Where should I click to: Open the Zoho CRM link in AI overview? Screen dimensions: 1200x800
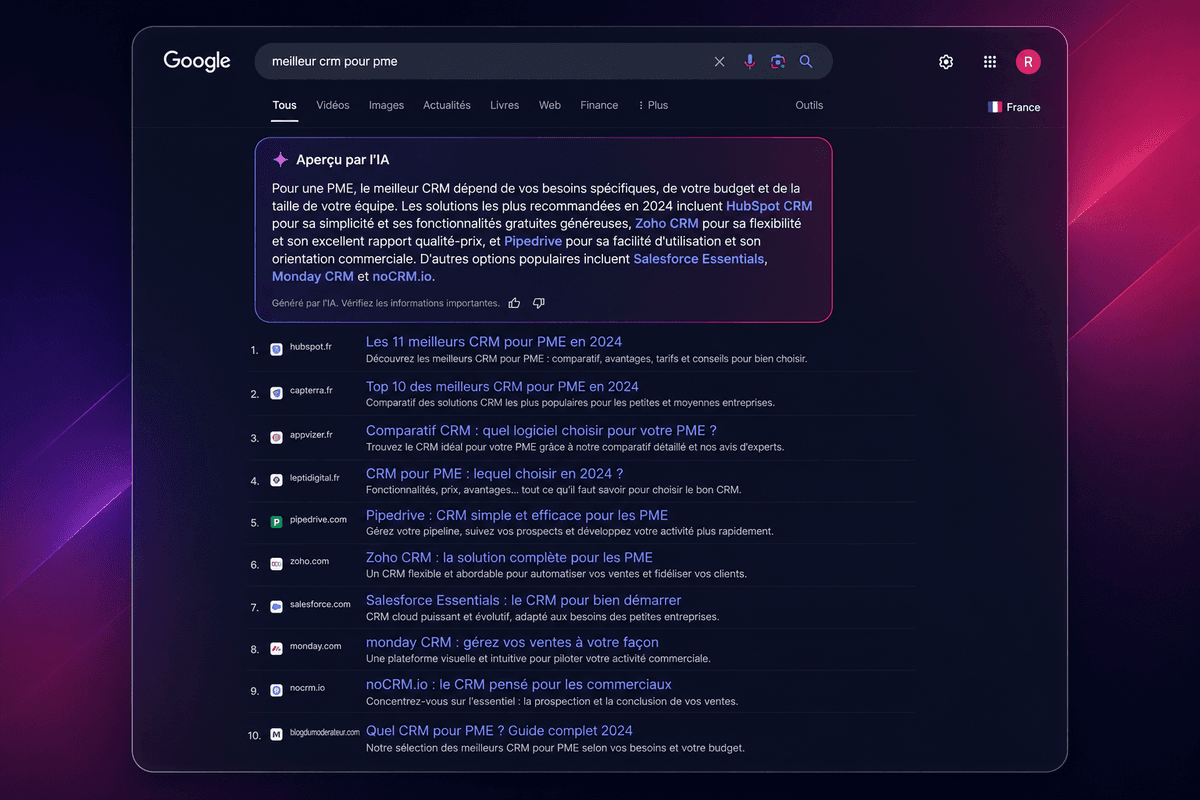[x=667, y=223]
